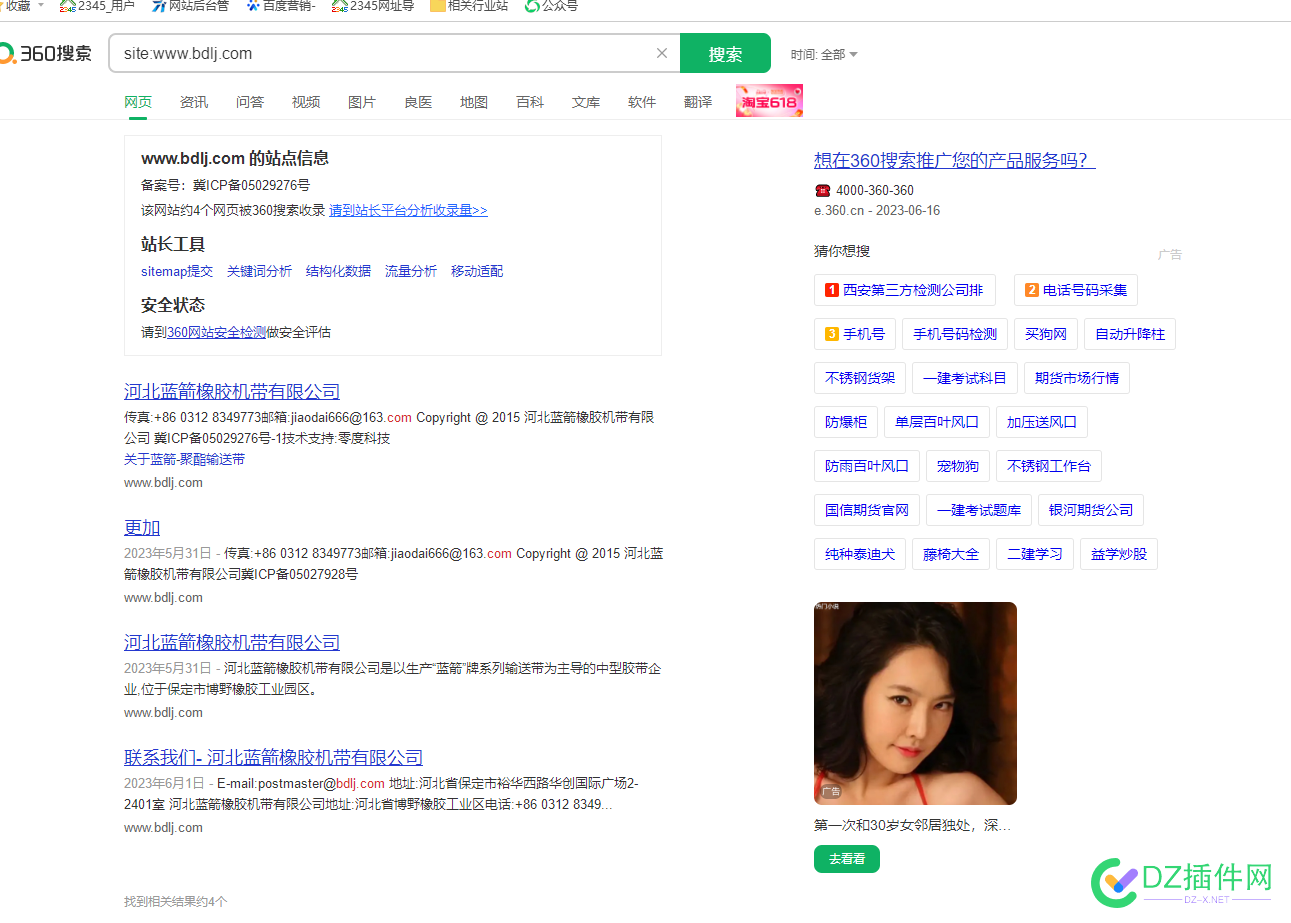Open the 流量分析 tool link
Image resolution: width=1291 pixels, height=923 pixels.
pos(411,271)
